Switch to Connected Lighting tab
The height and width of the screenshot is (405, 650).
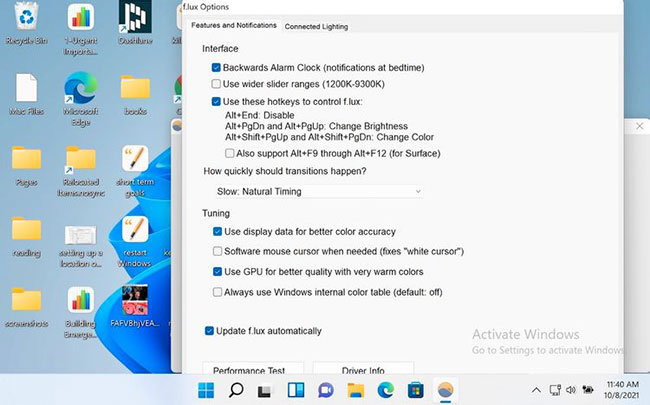tap(316, 27)
